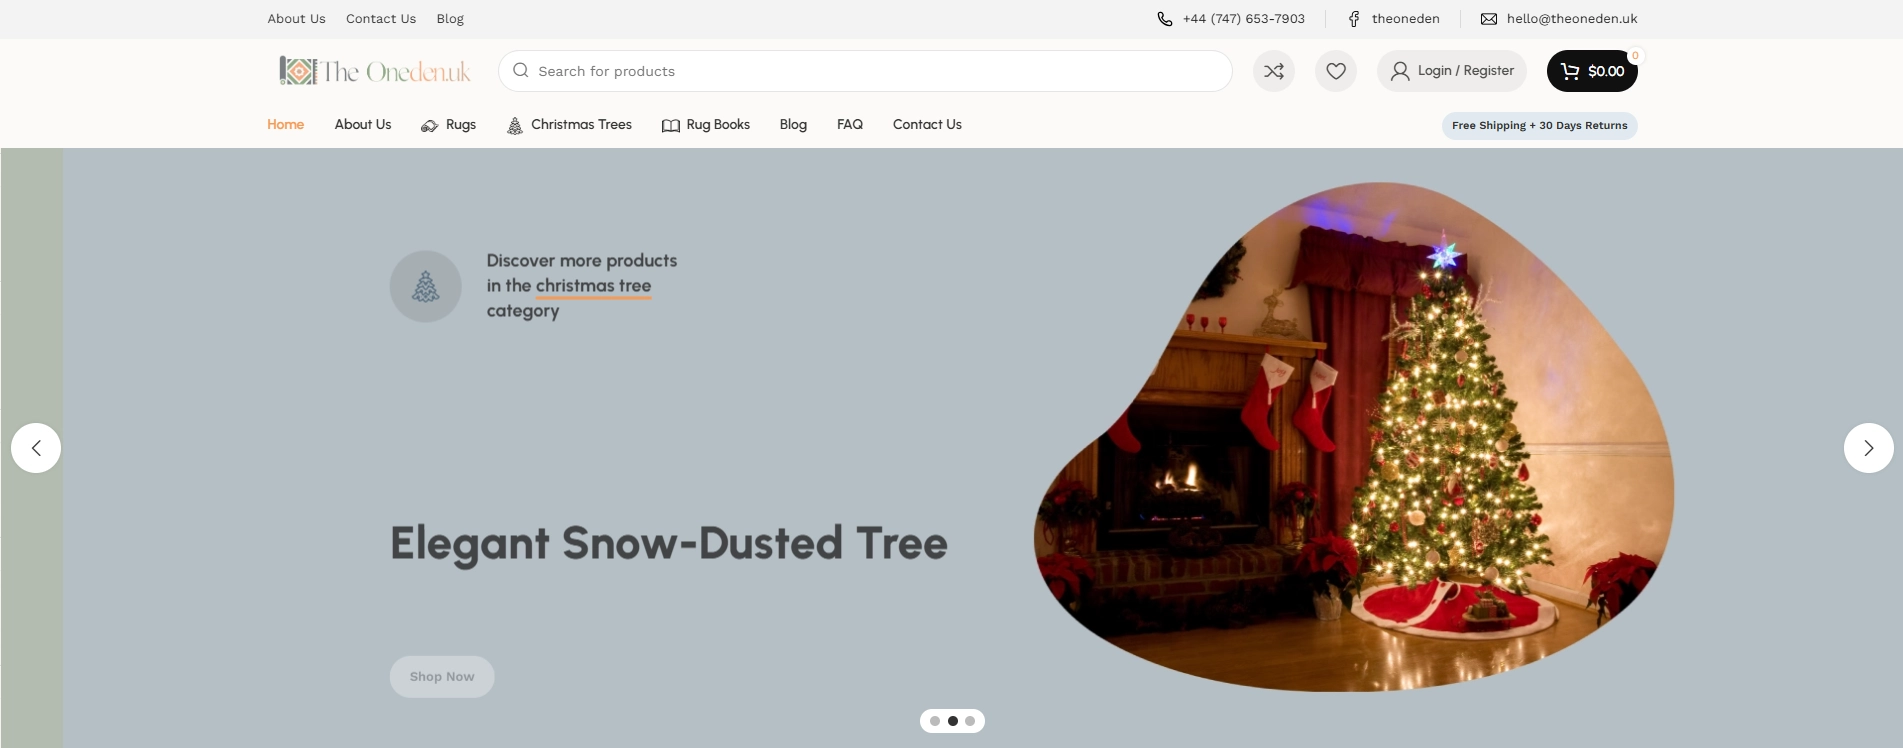Image resolution: width=1903 pixels, height=748 pixels.
Task: Open Christmas Trees menu item
Action: (x=569, y=125)
